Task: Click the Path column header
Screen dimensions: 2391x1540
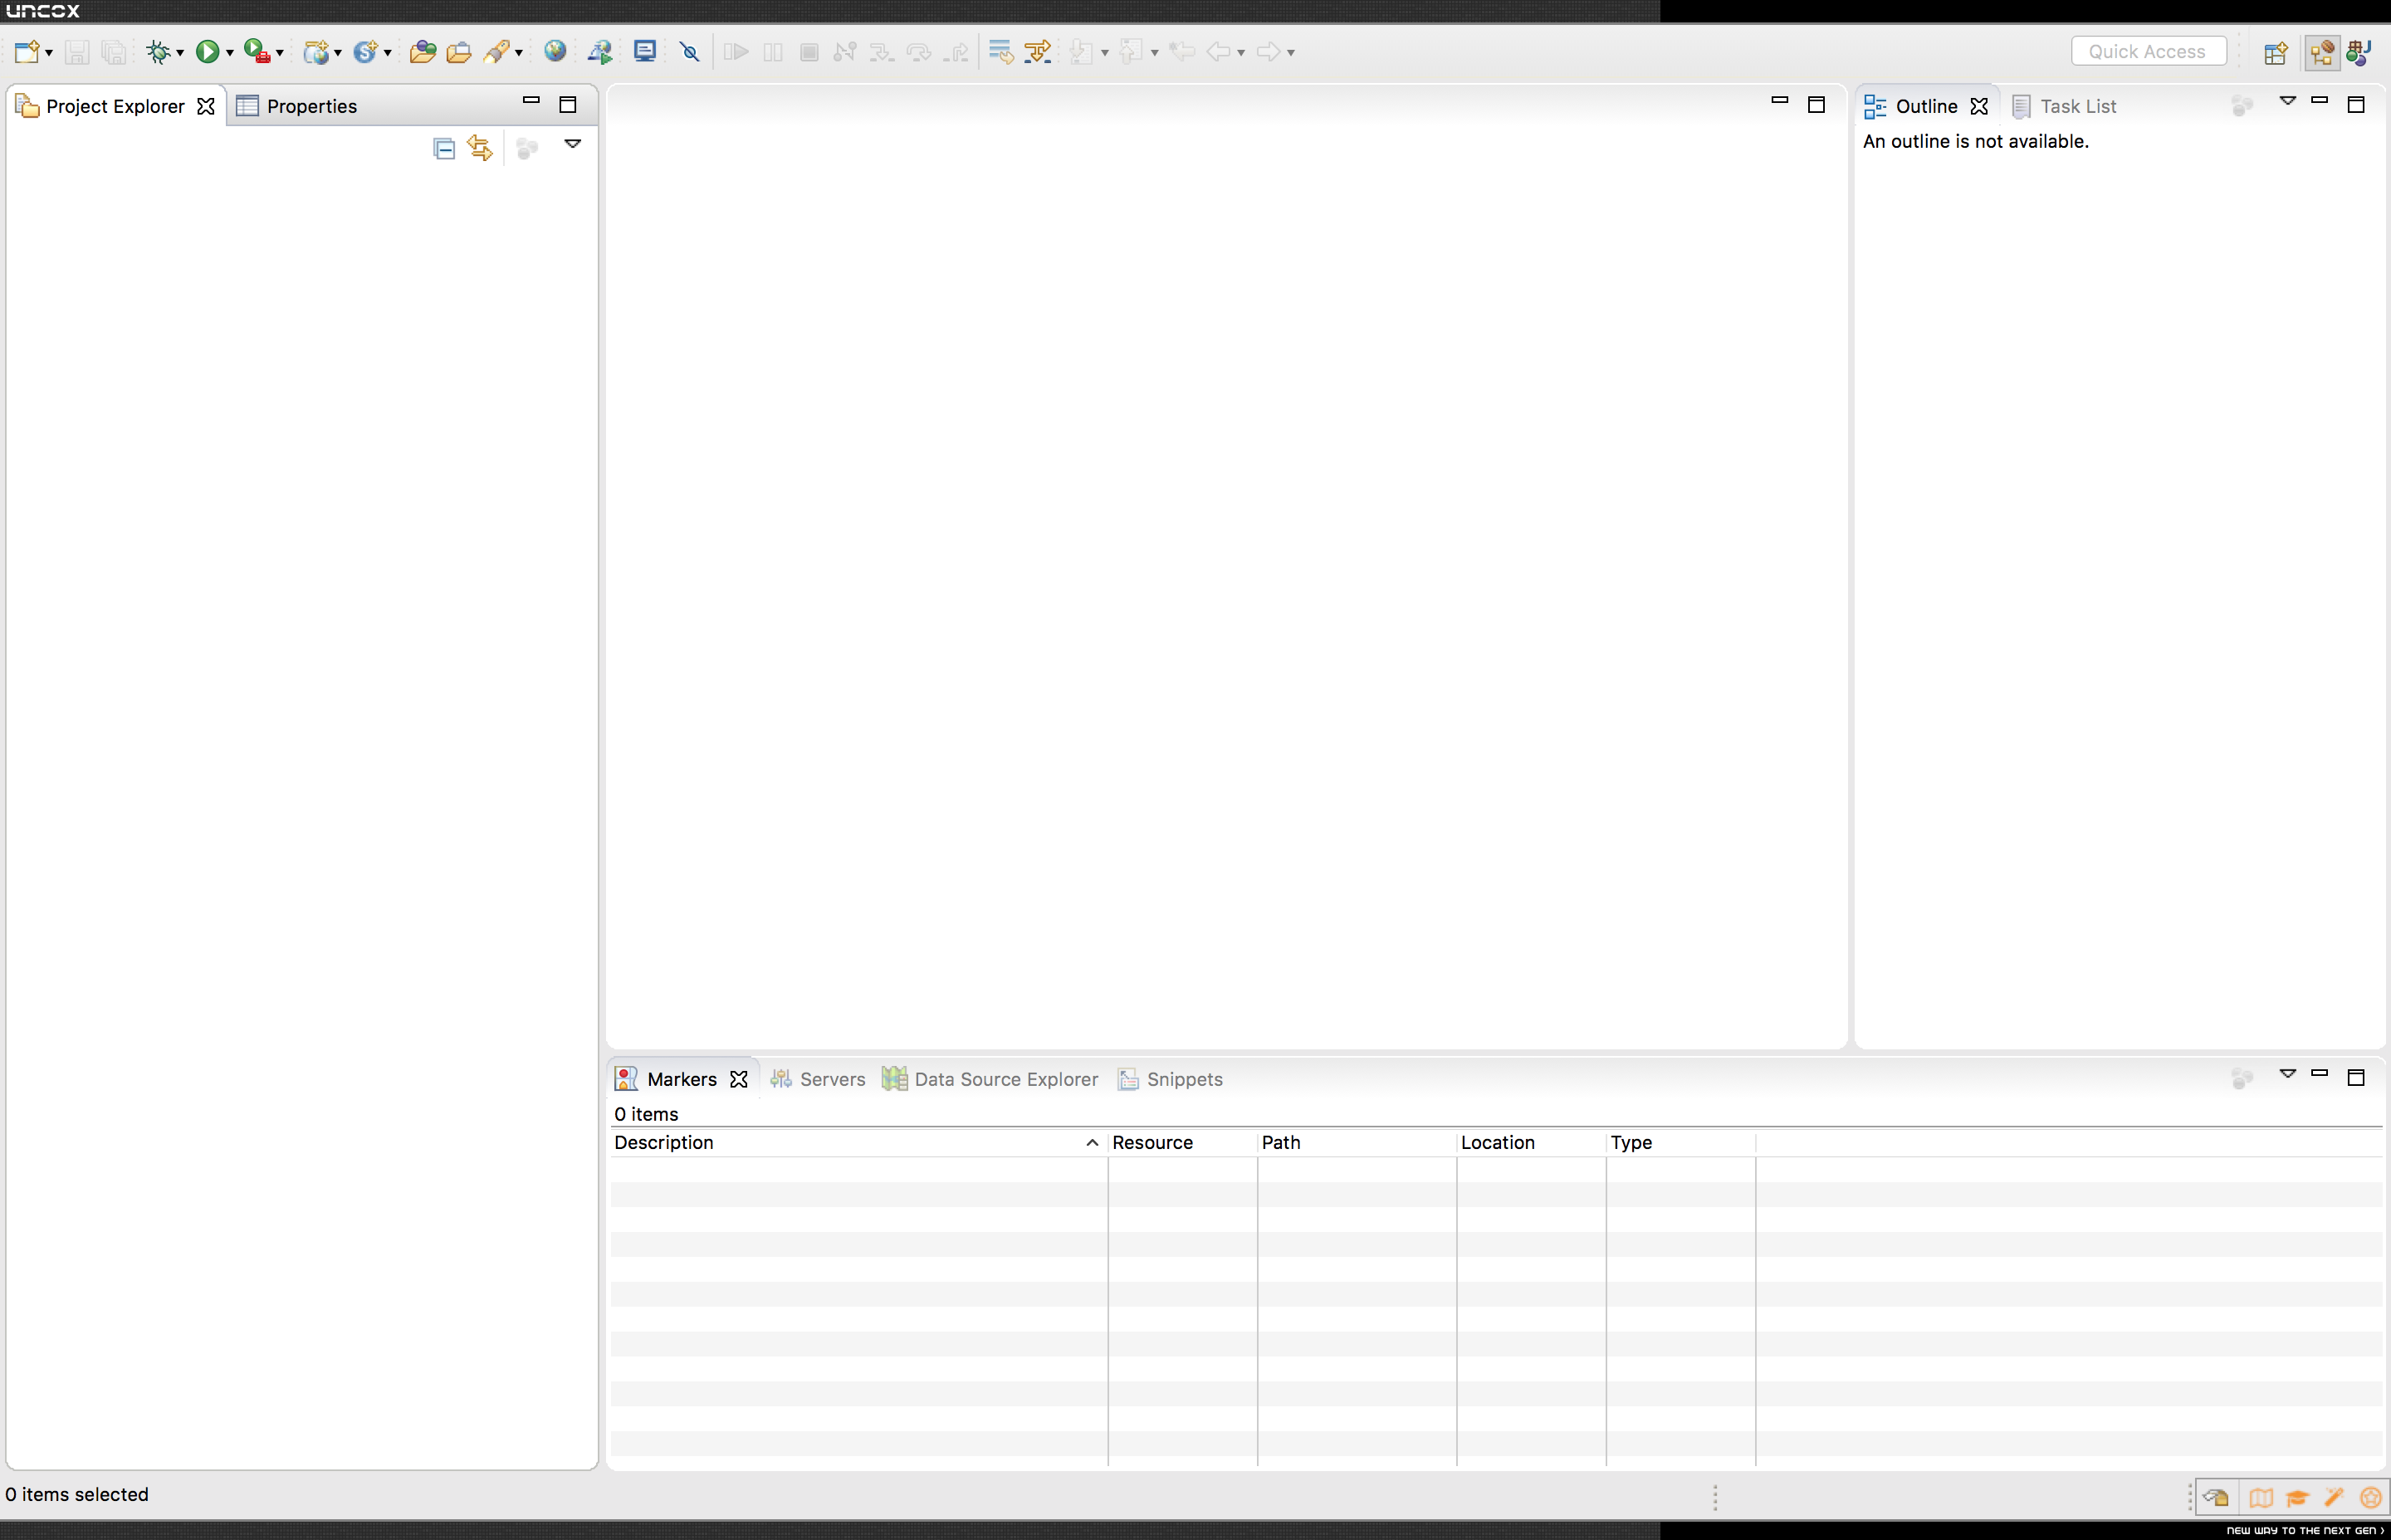Action: [x=1357, y=1143]
